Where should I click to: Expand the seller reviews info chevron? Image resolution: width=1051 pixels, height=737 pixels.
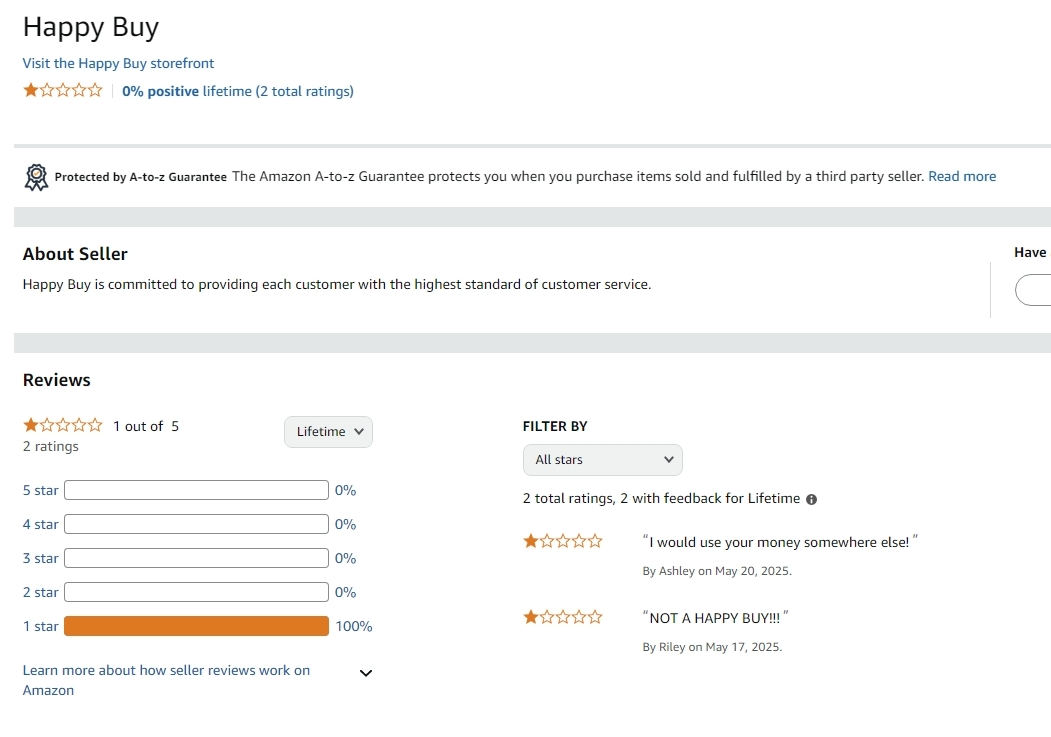(366, 673)
